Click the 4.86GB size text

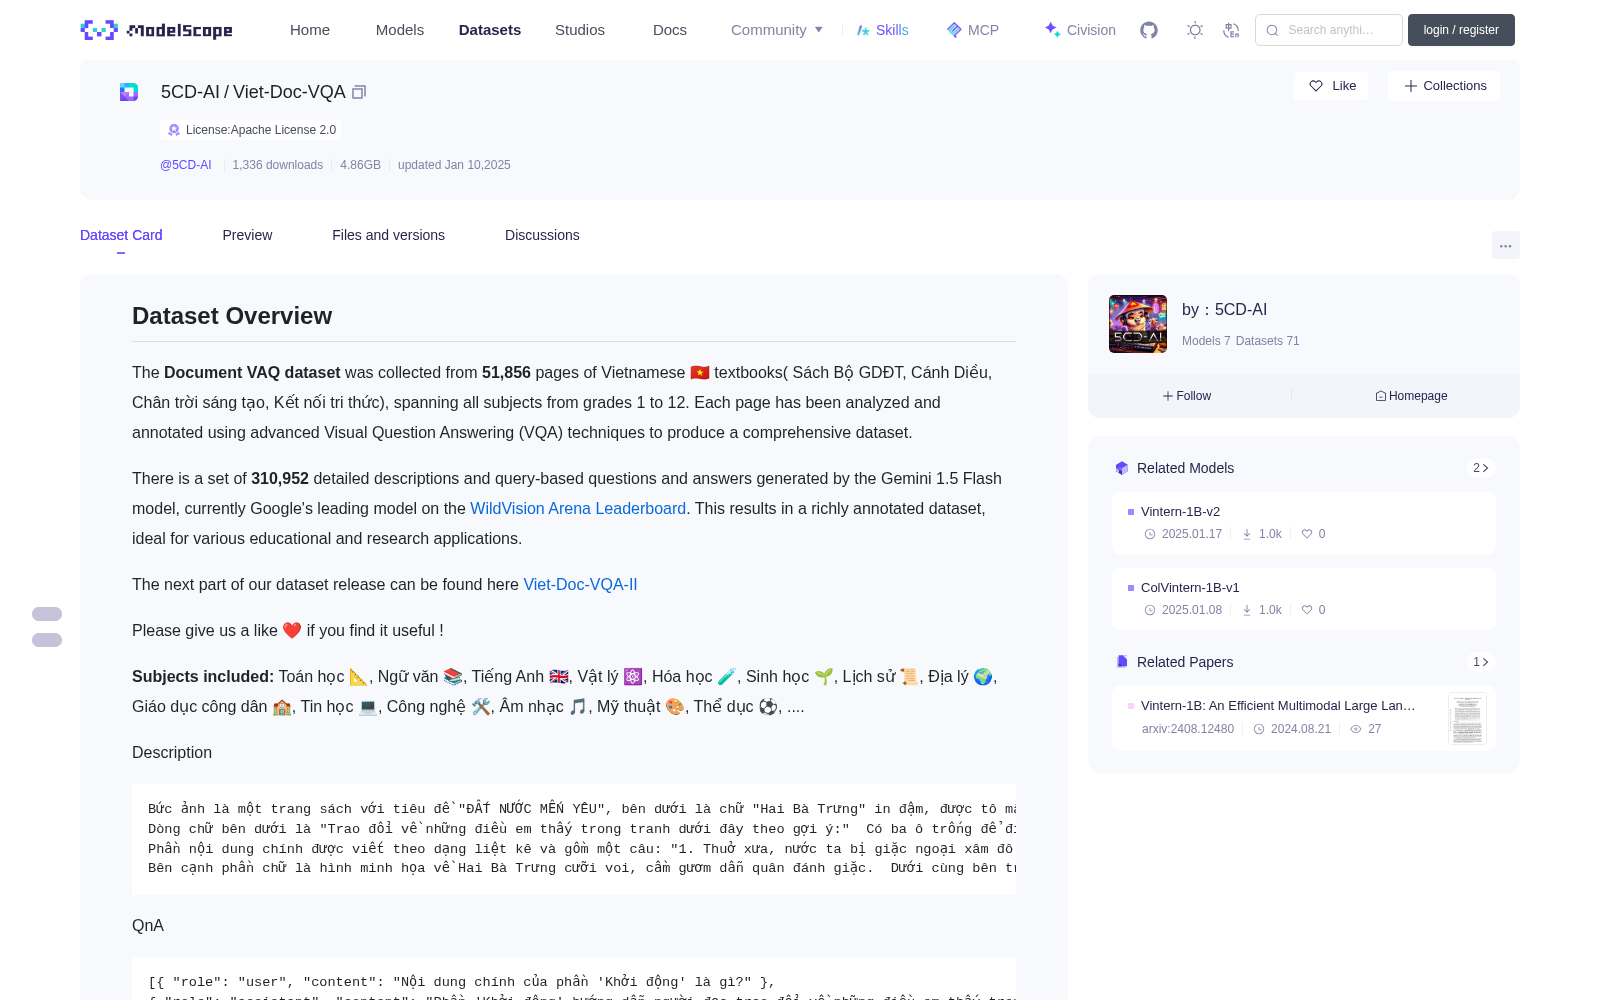click(x=360, y=165)
